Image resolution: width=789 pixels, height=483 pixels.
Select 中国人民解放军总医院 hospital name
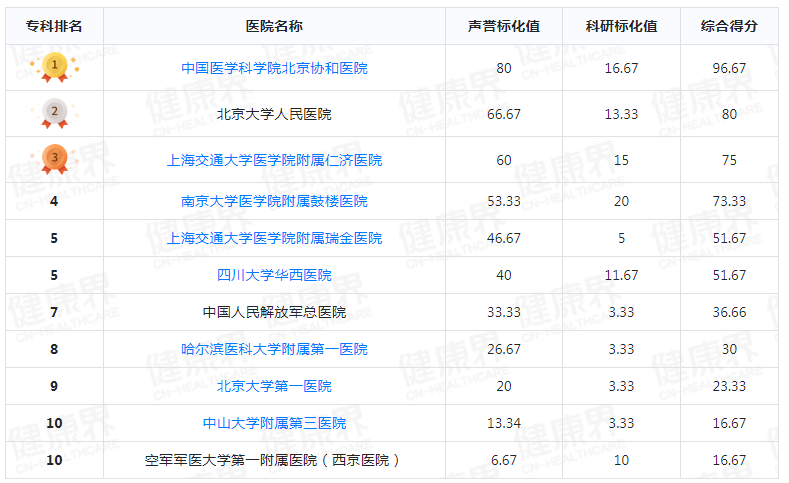click(274, 312)
